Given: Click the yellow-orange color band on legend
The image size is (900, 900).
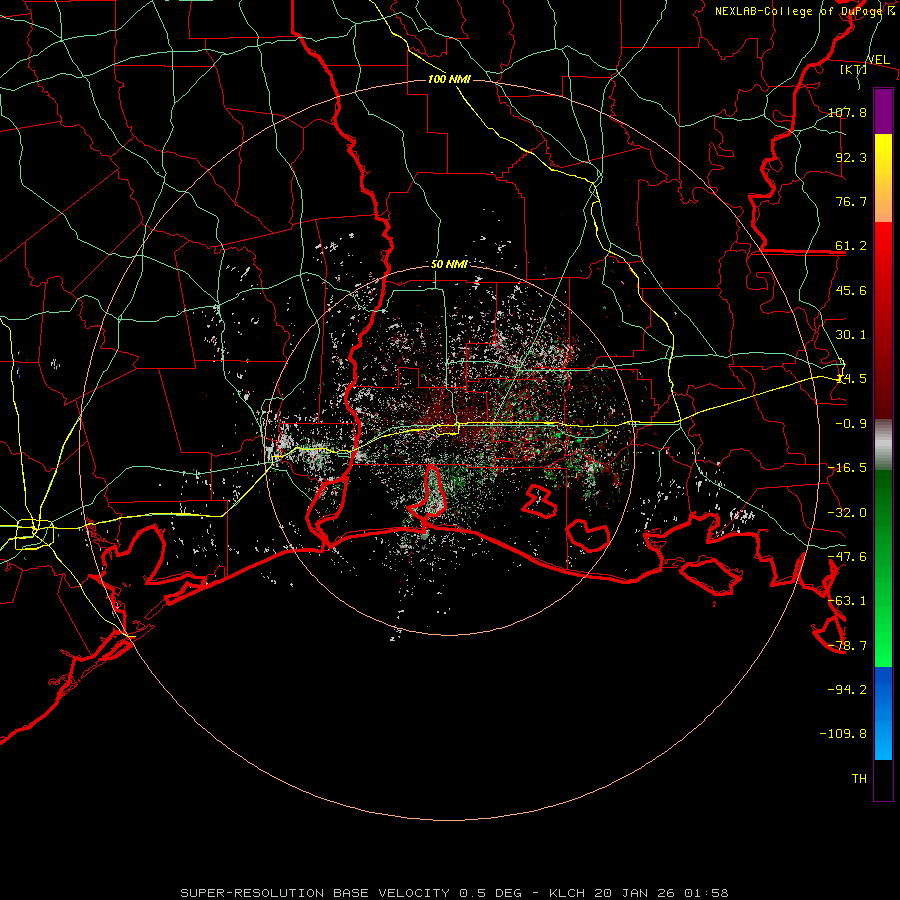Looking at the screenshot, I should (883, 178).
